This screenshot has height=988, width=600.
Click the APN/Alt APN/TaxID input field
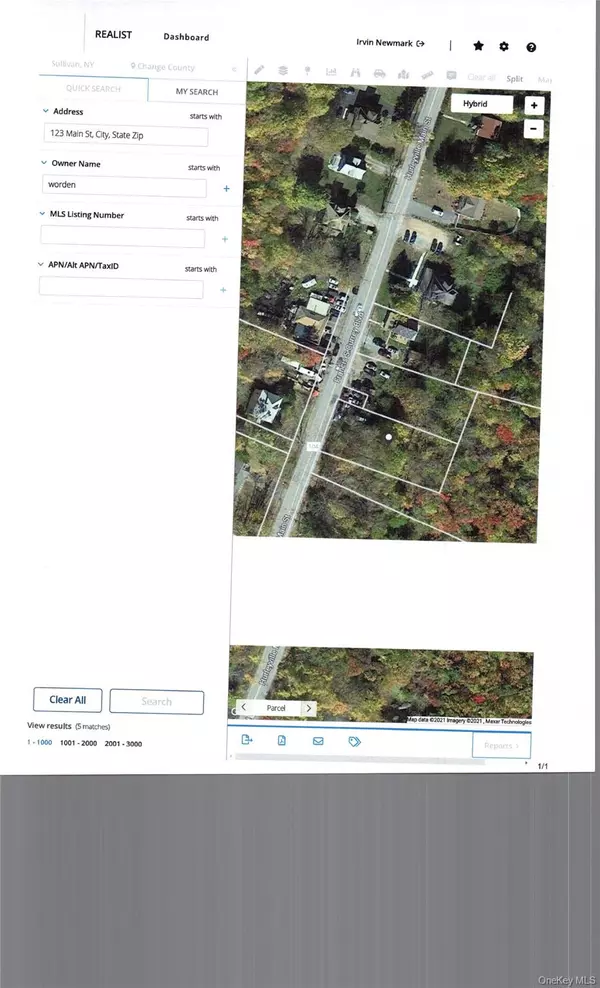click(121, 288)
